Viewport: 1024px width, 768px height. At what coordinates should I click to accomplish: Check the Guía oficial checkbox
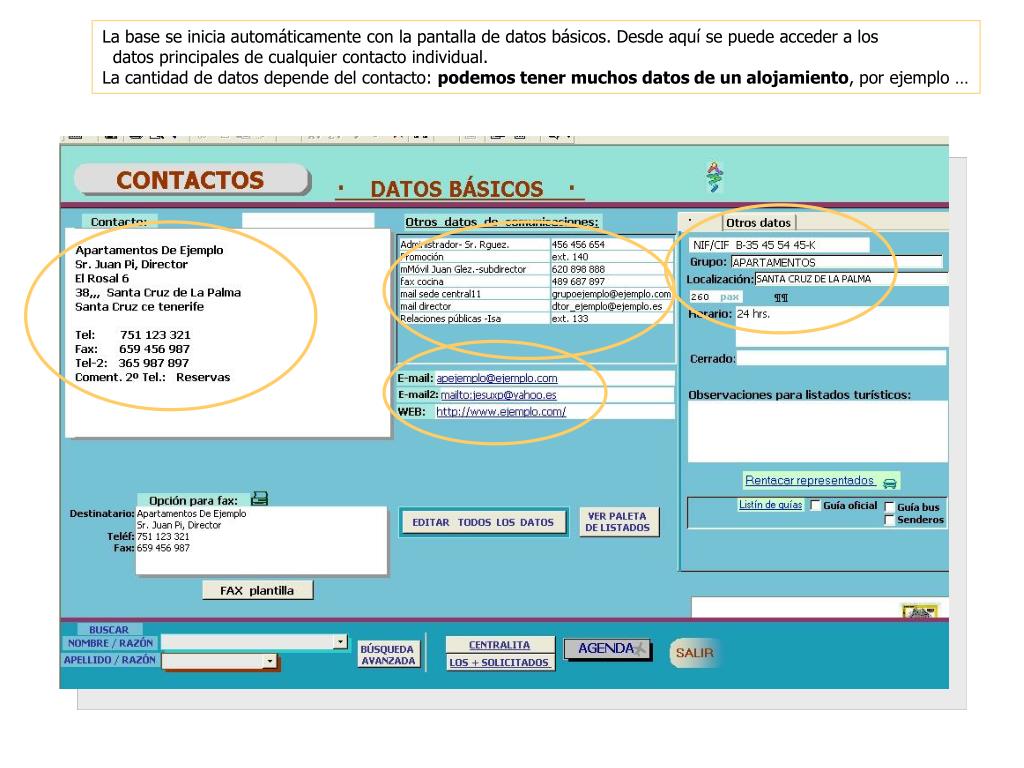[x=815, y=505]
